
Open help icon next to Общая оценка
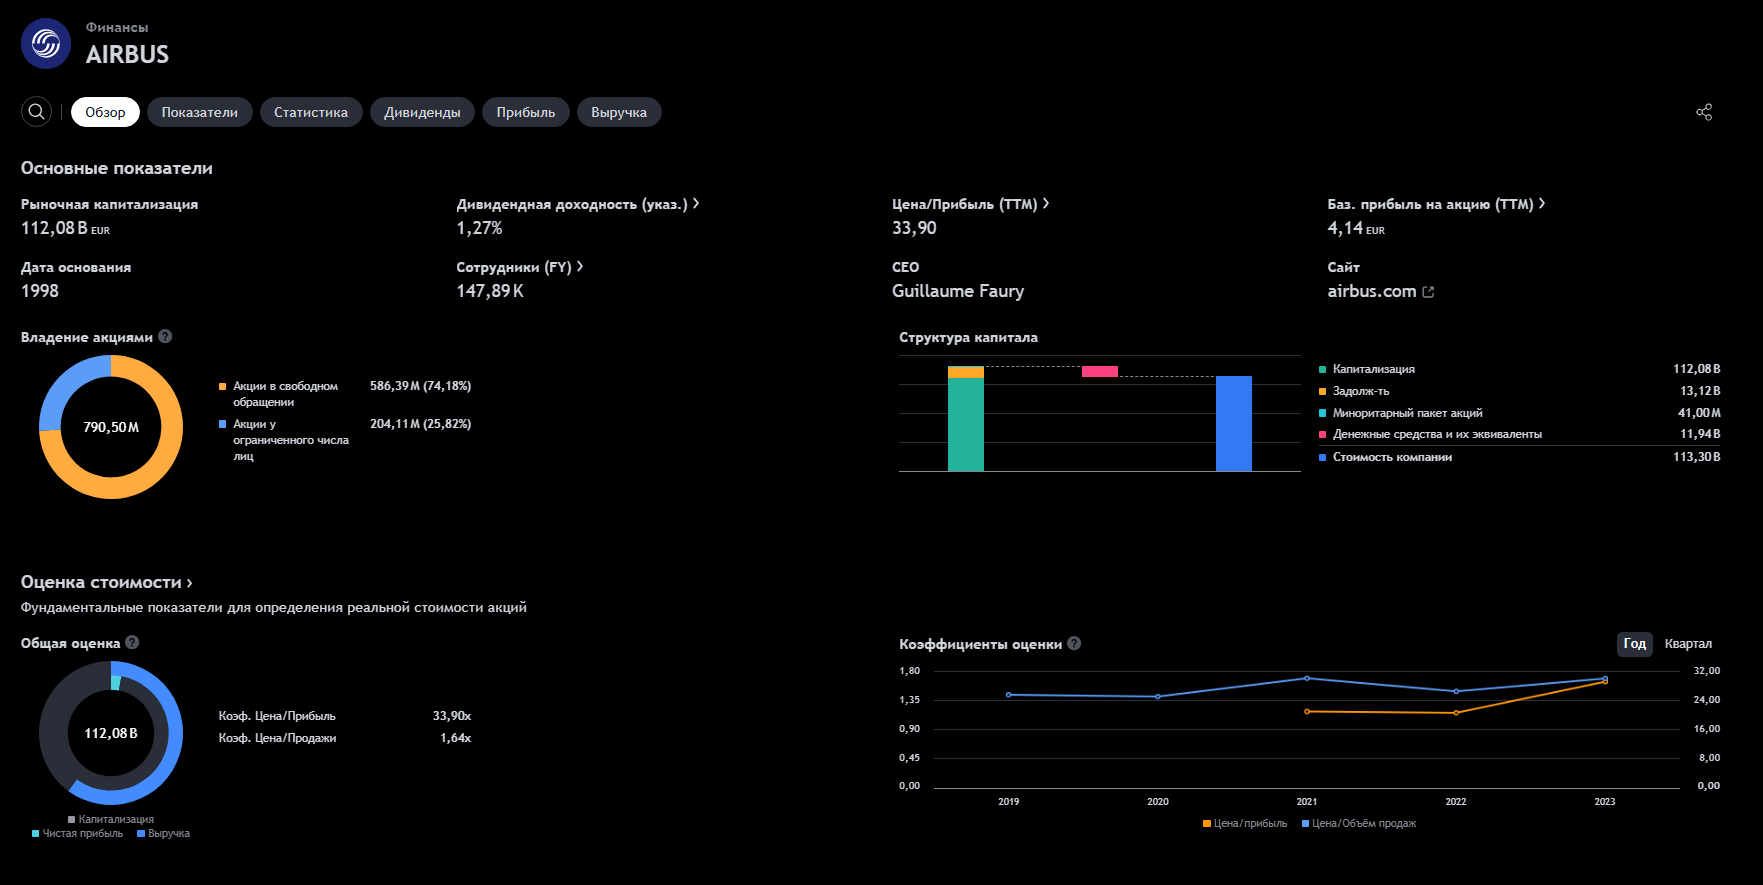(132, 643)
